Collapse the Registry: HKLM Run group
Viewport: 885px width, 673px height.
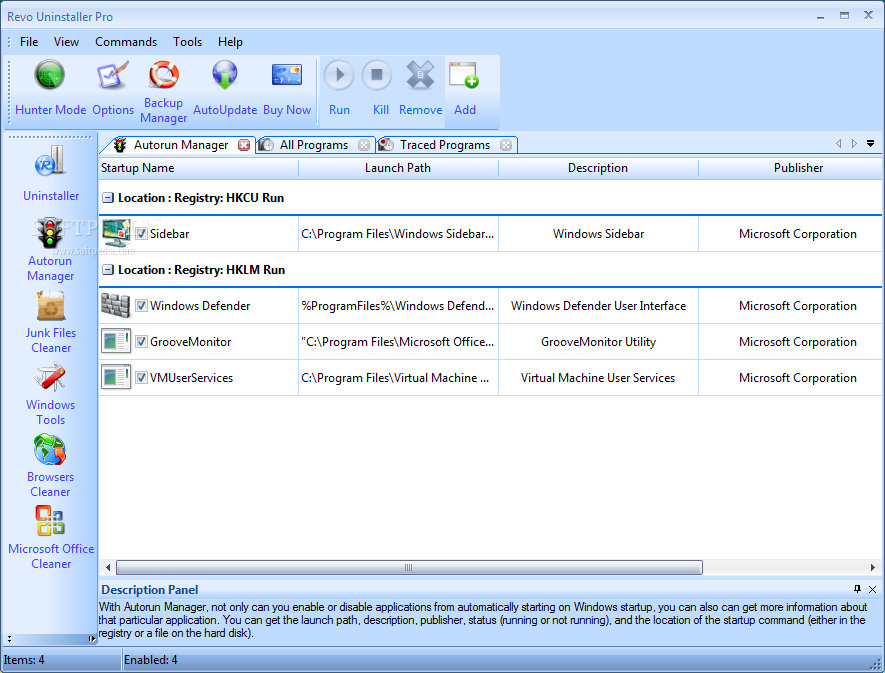pyautogui.click(x=108, y=270)
